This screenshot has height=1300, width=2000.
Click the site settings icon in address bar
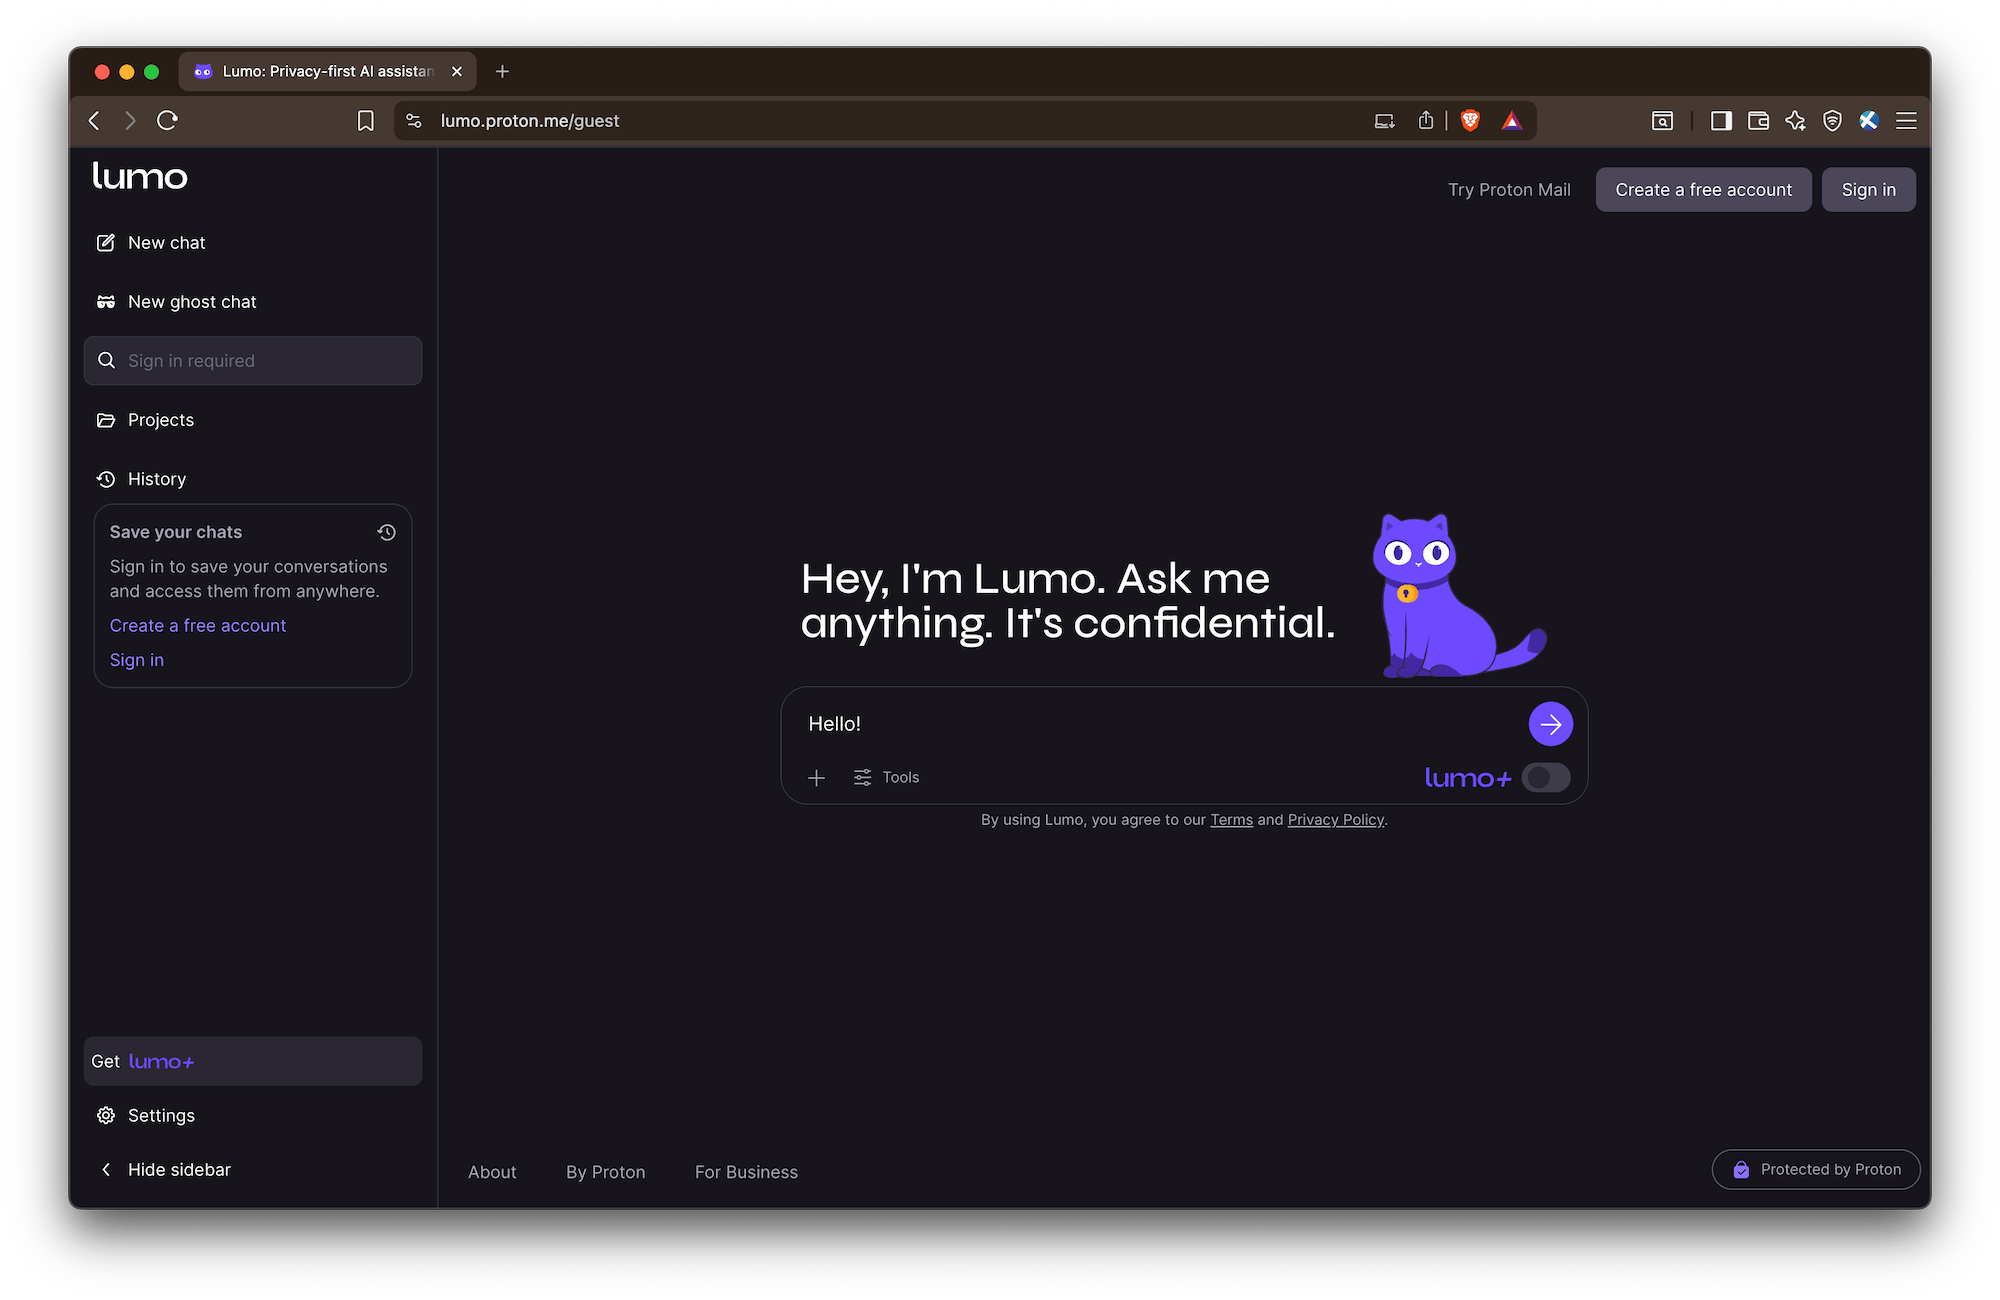414,121
